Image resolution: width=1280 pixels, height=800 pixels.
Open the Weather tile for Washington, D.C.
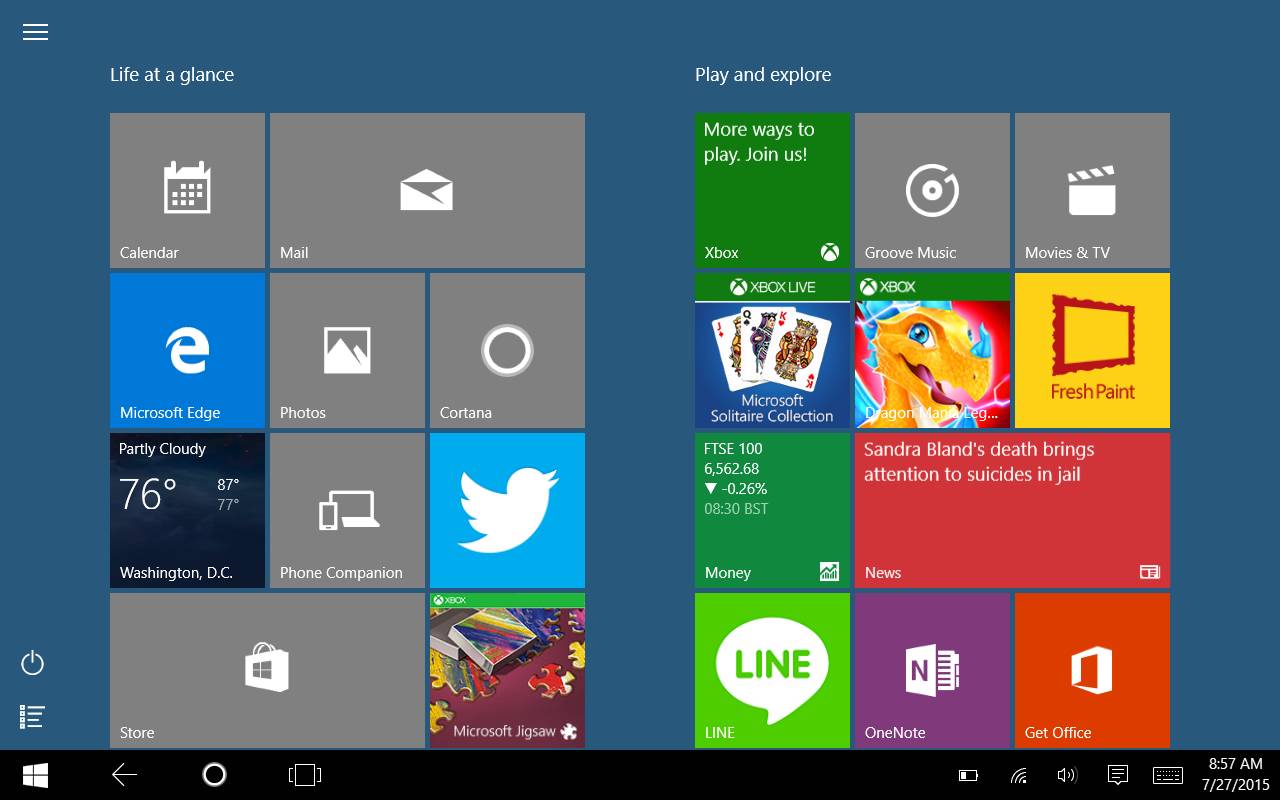187,510
